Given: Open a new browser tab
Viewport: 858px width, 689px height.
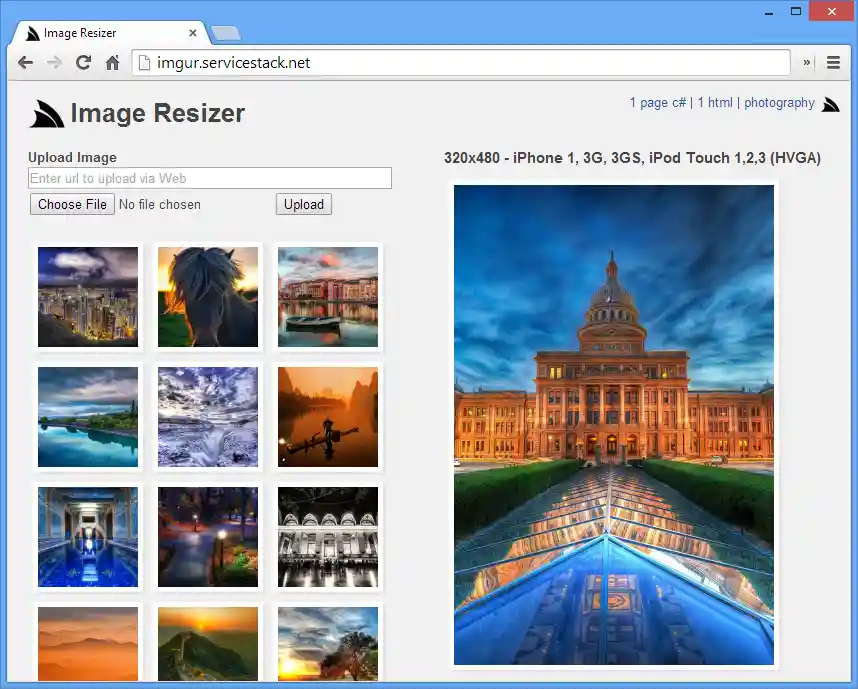Looking at the screenshot, I should [x=226, y=33].
